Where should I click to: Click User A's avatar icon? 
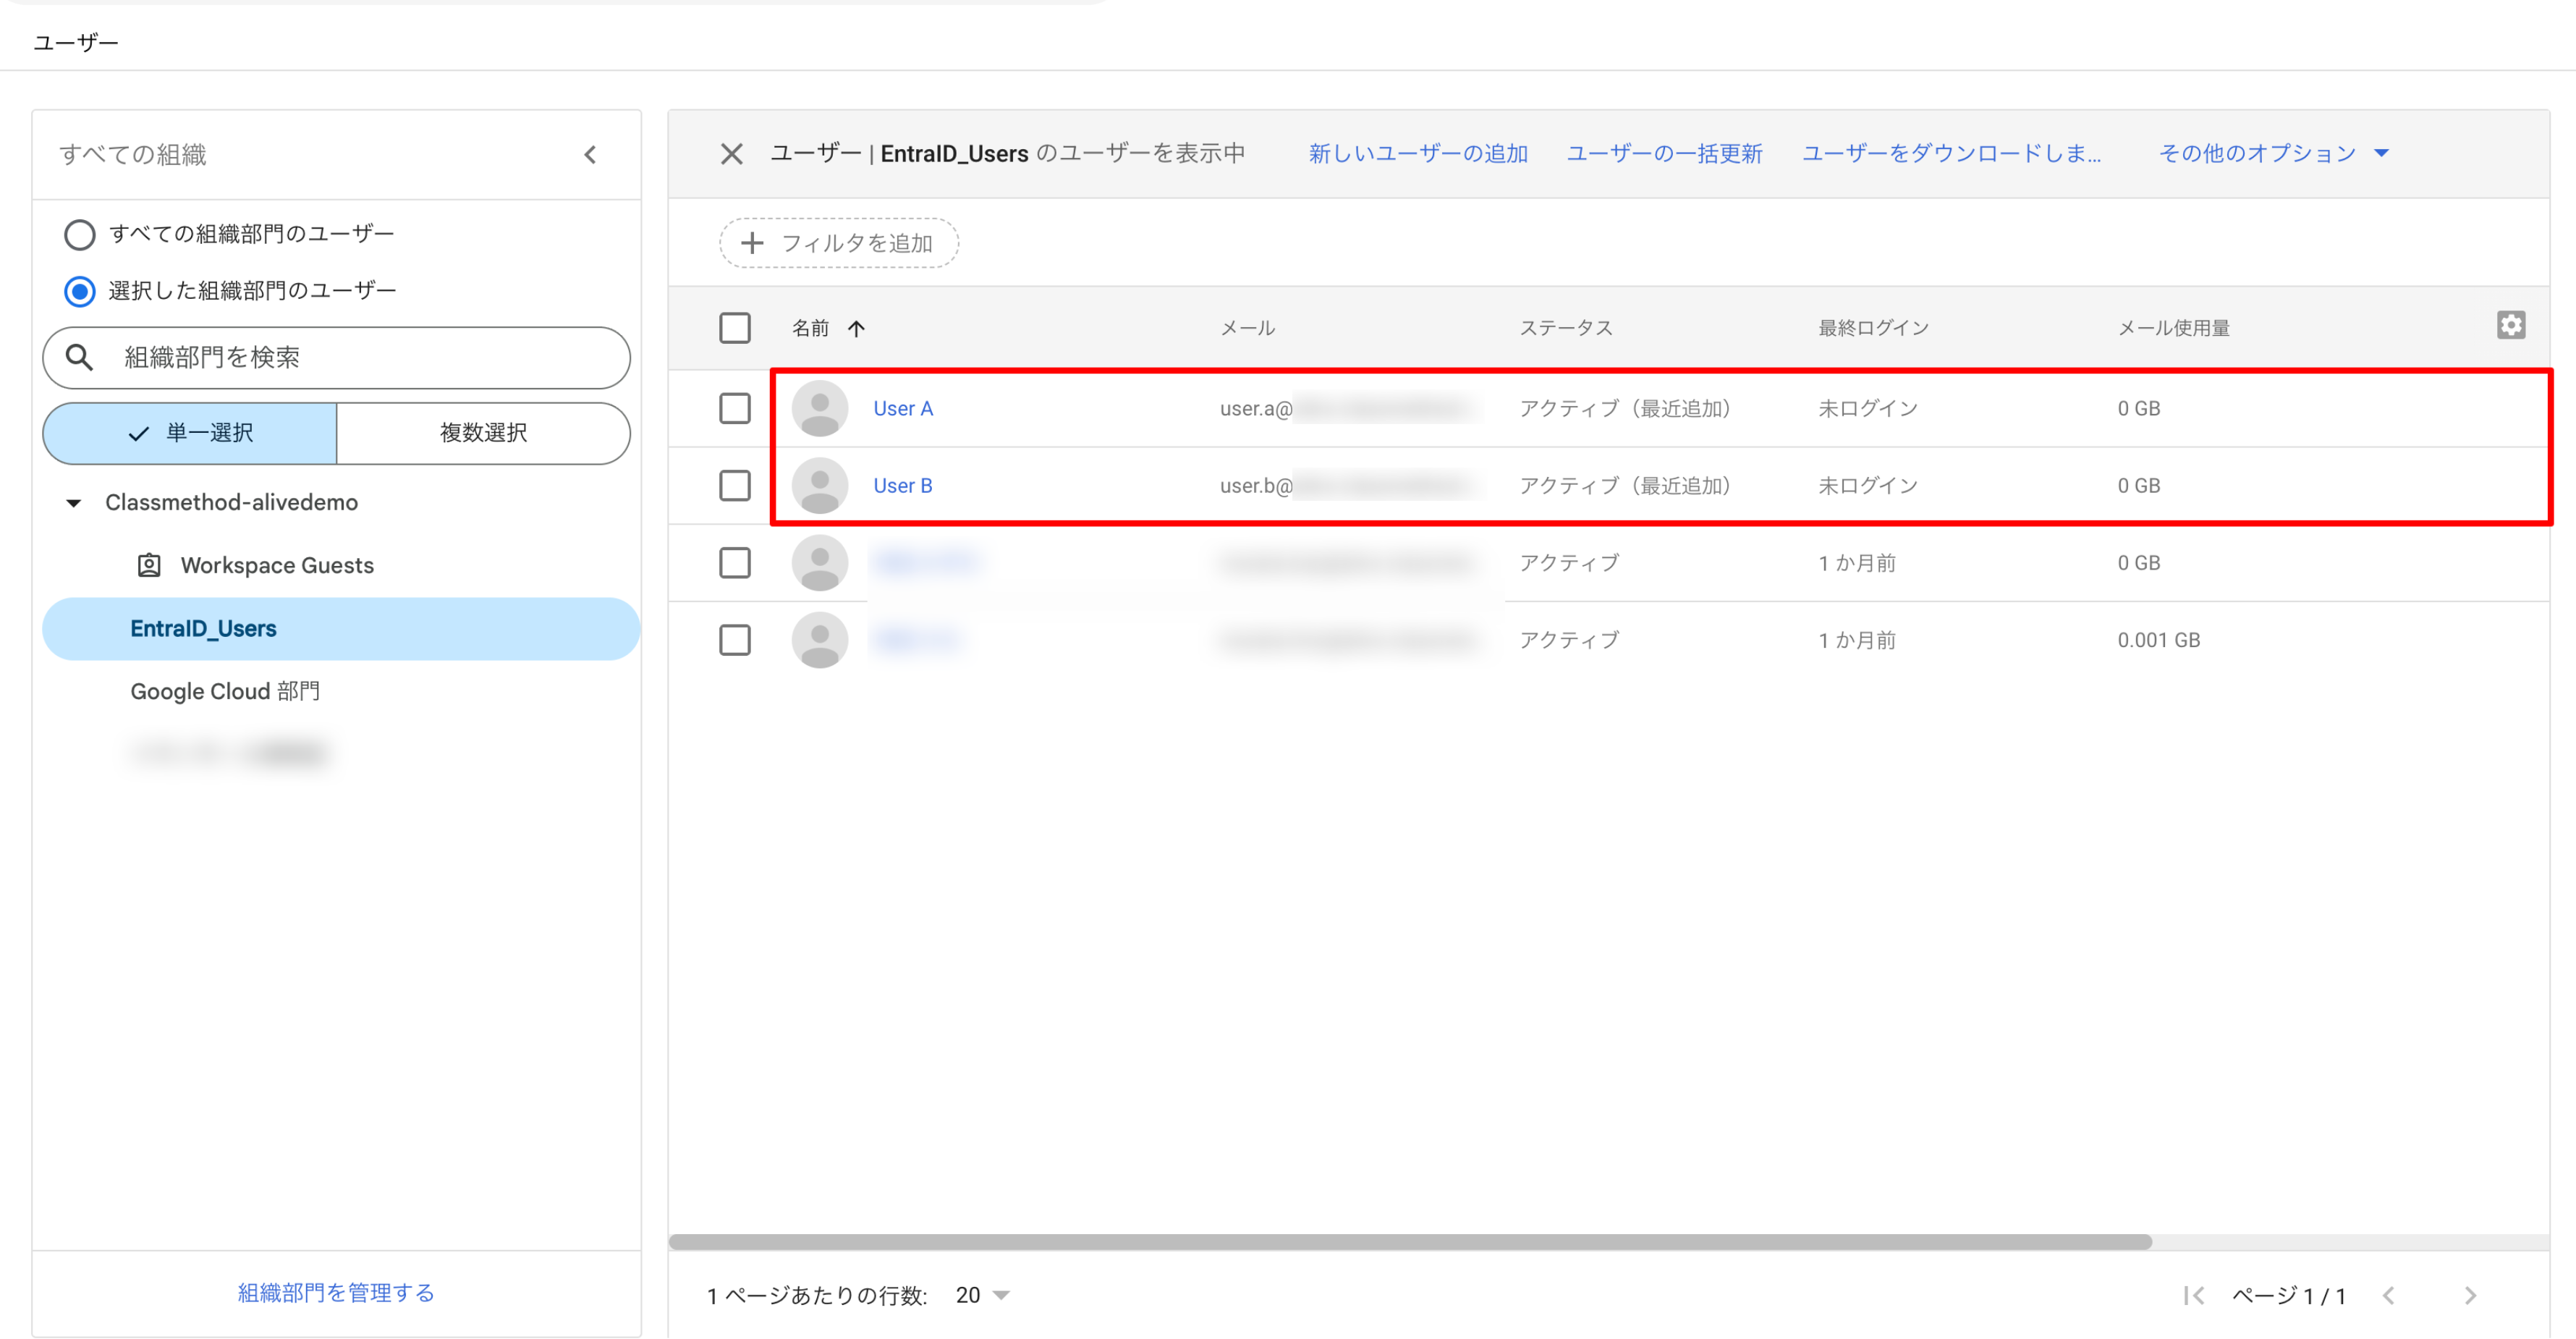point(819,407)
